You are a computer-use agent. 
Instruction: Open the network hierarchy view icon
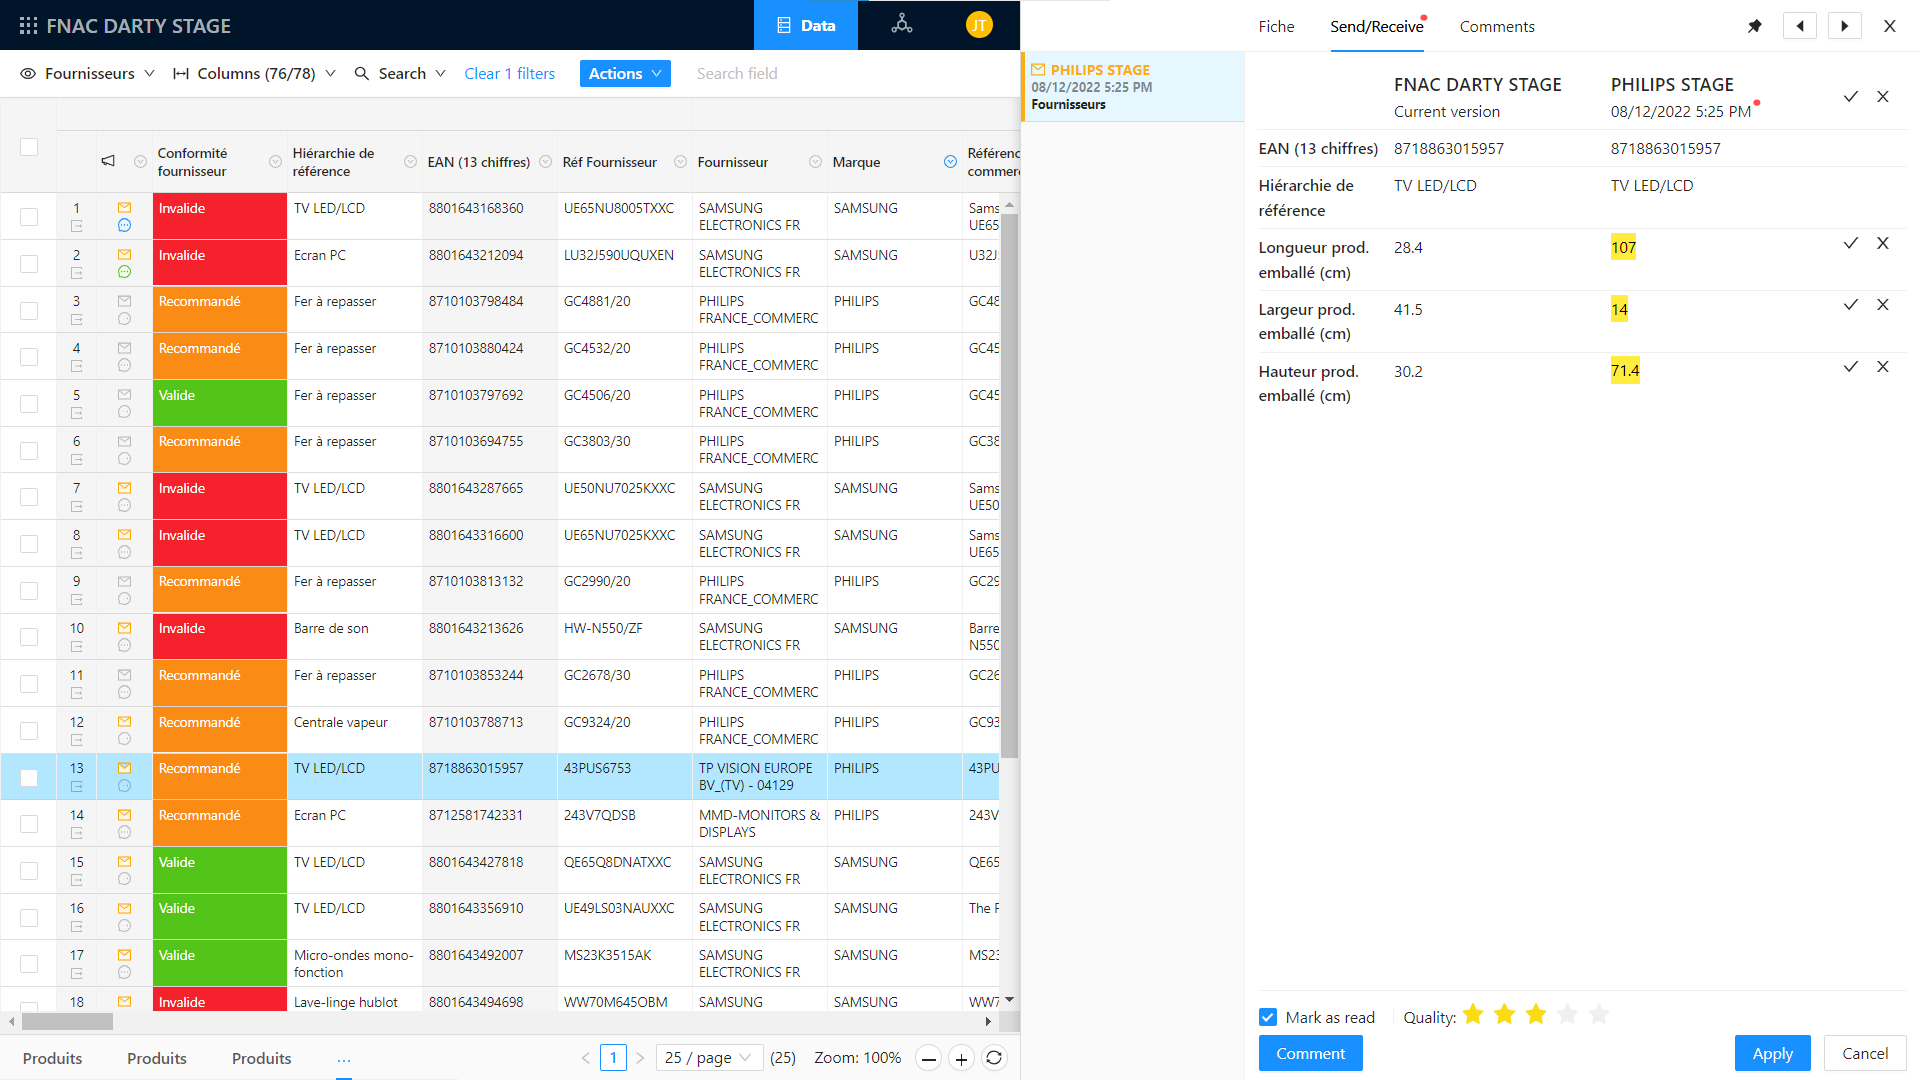pyautogui.click(x=901, y=25)
